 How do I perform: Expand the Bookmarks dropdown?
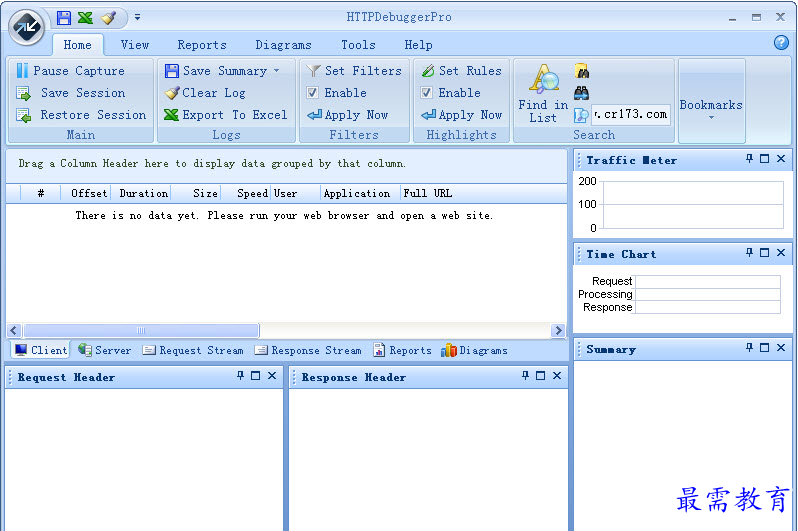tap(711, 101)
